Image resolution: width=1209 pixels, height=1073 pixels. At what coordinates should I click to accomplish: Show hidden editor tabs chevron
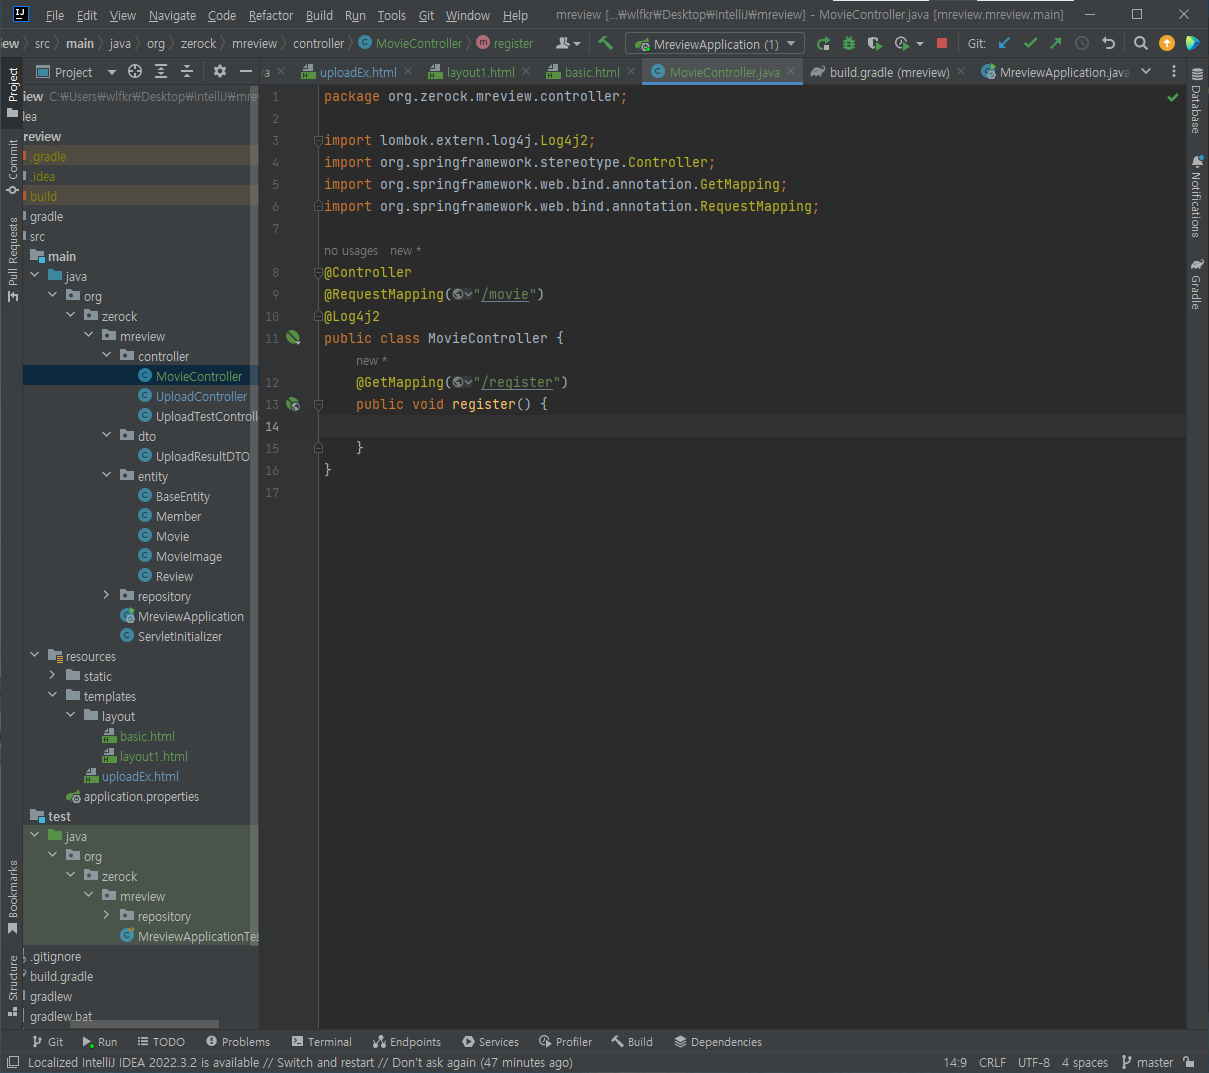(1146, 71)
